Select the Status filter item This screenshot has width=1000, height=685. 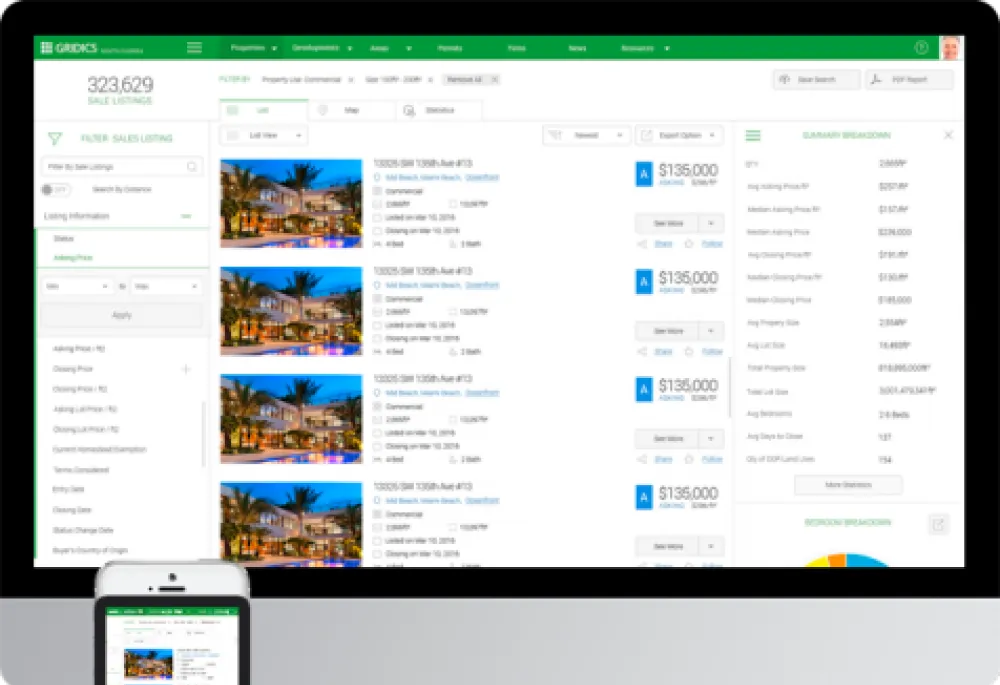coord(64,239)
